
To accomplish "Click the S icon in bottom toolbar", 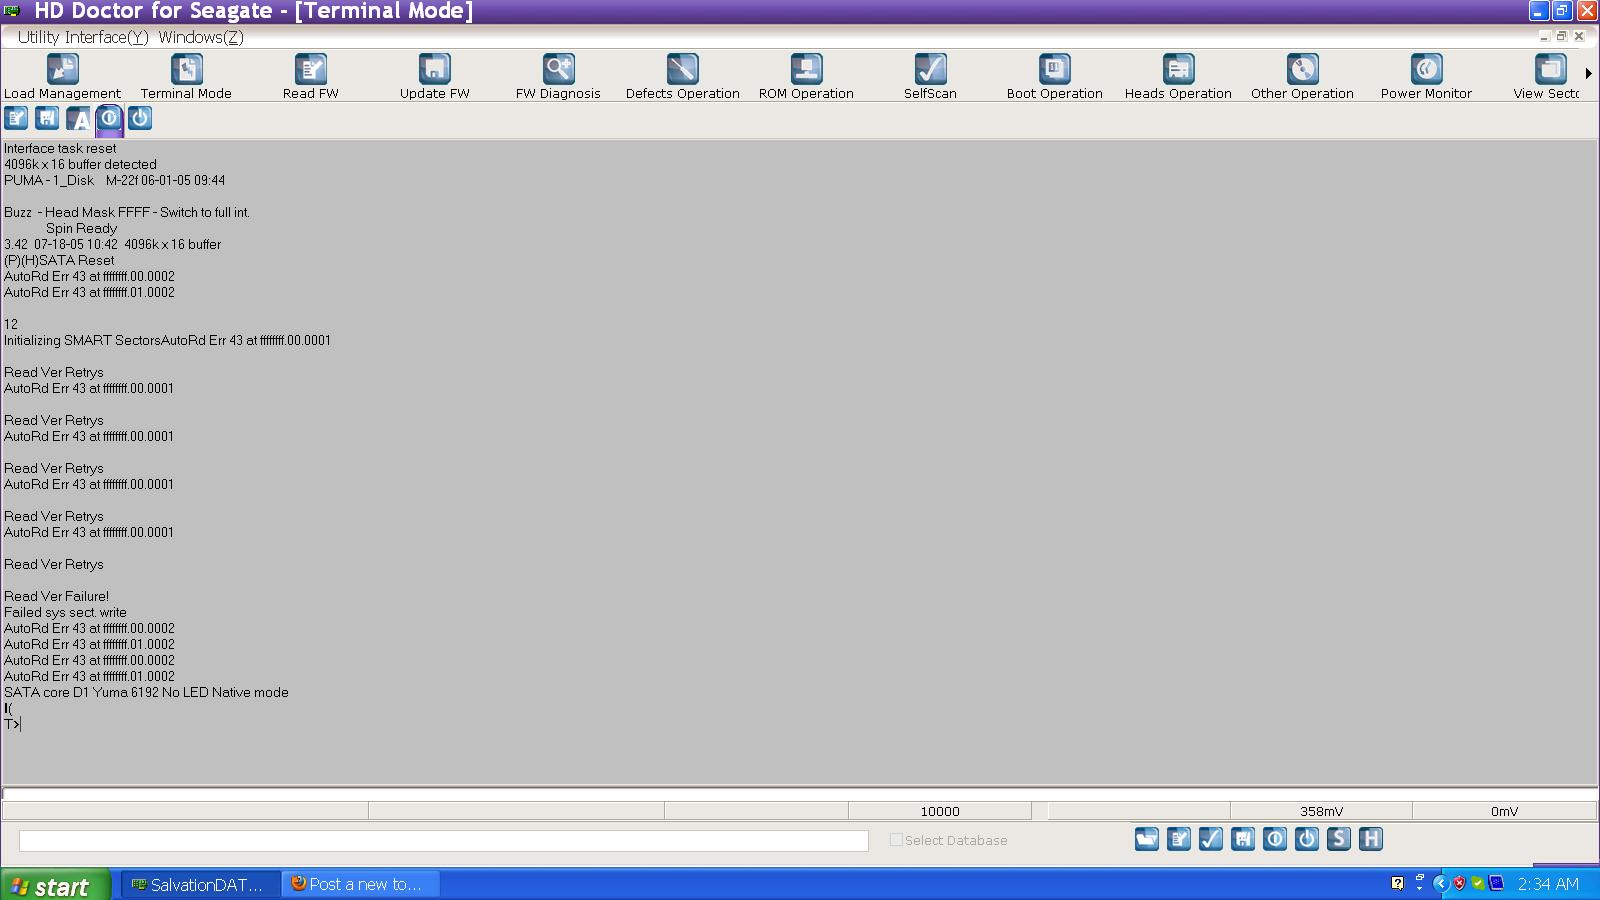I will tap(1339, 839).
